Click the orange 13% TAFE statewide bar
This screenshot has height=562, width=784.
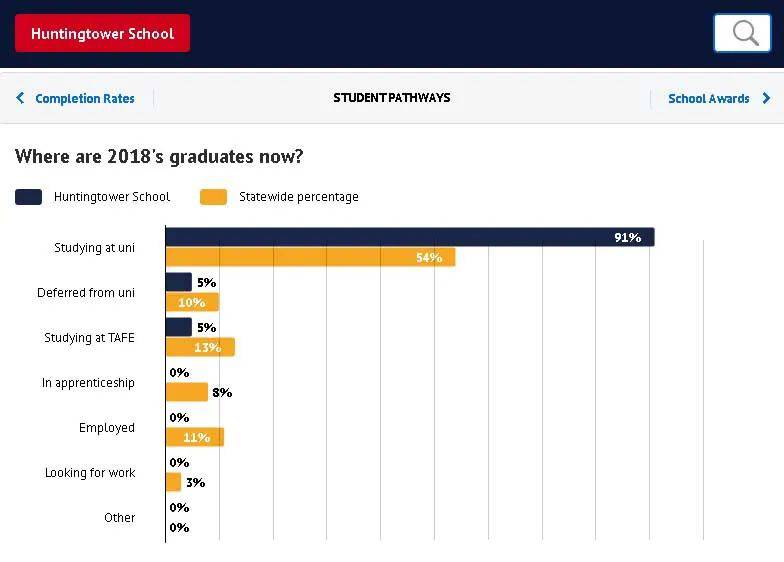tap(200, 347)
